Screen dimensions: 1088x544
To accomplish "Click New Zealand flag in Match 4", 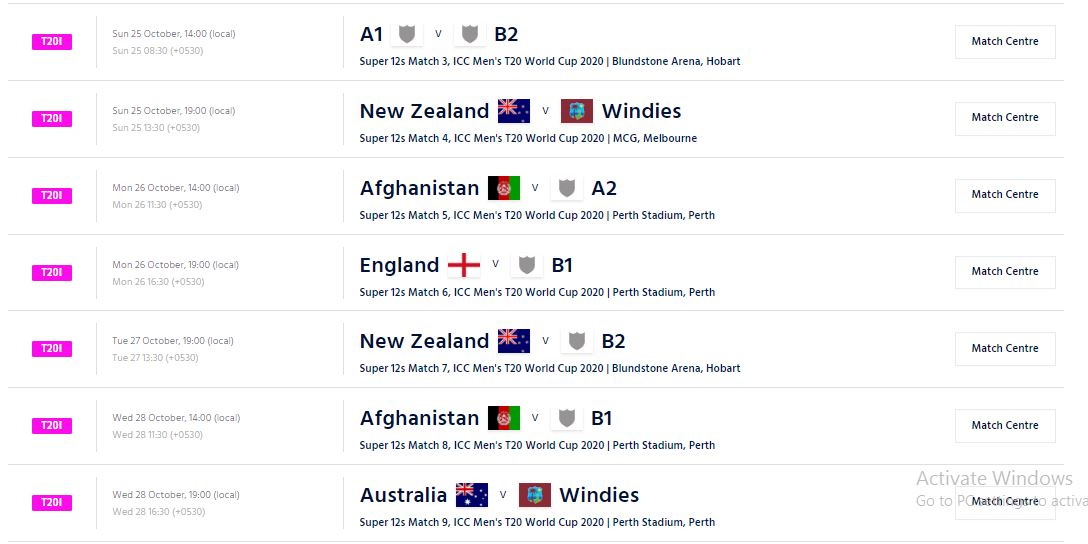I will click(514, 111).
